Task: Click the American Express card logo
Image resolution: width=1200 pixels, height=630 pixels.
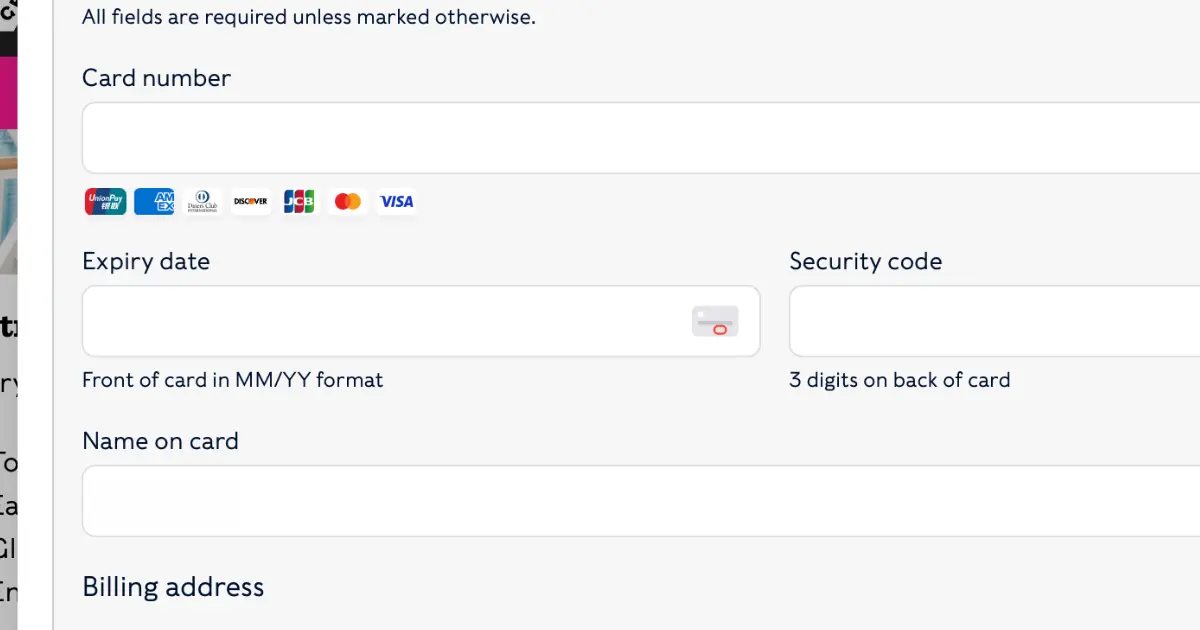Action: [x=154, y=201]
